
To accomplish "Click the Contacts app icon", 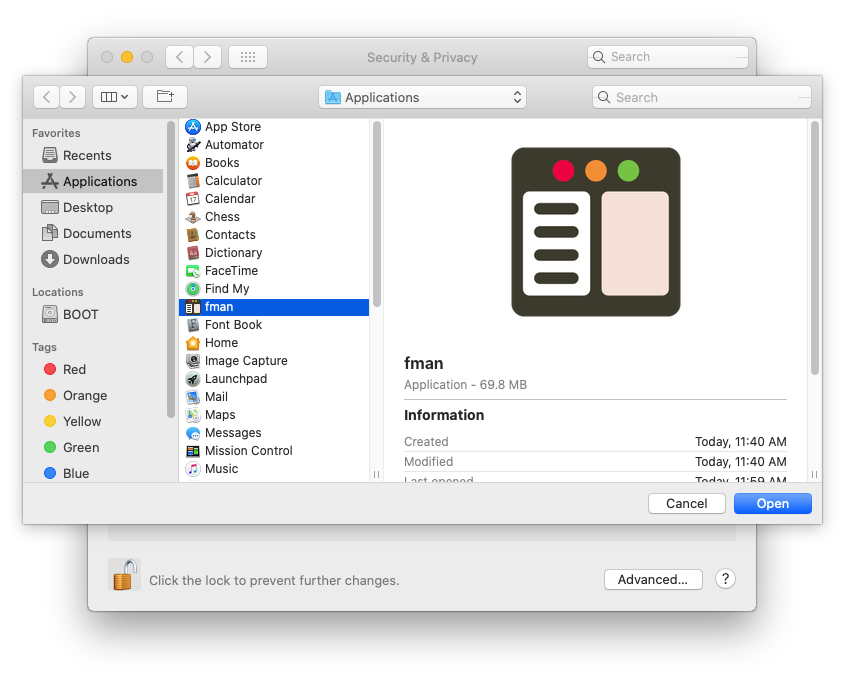I will (193, 235).
